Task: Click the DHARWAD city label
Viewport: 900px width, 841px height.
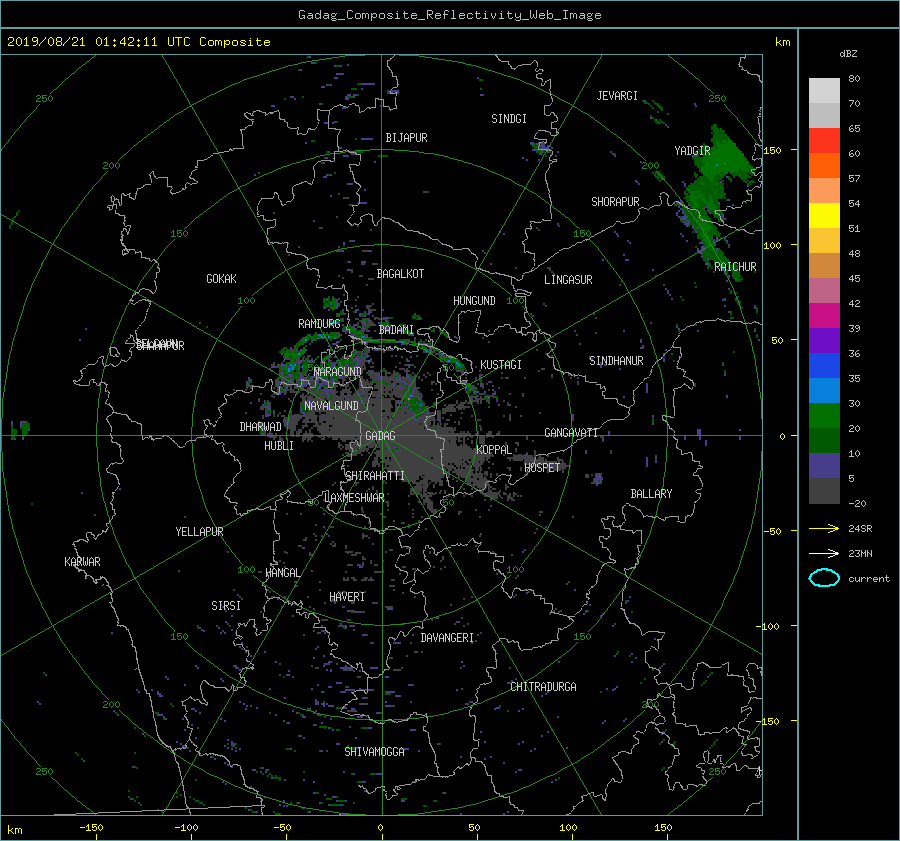Action: pos(260,427)
